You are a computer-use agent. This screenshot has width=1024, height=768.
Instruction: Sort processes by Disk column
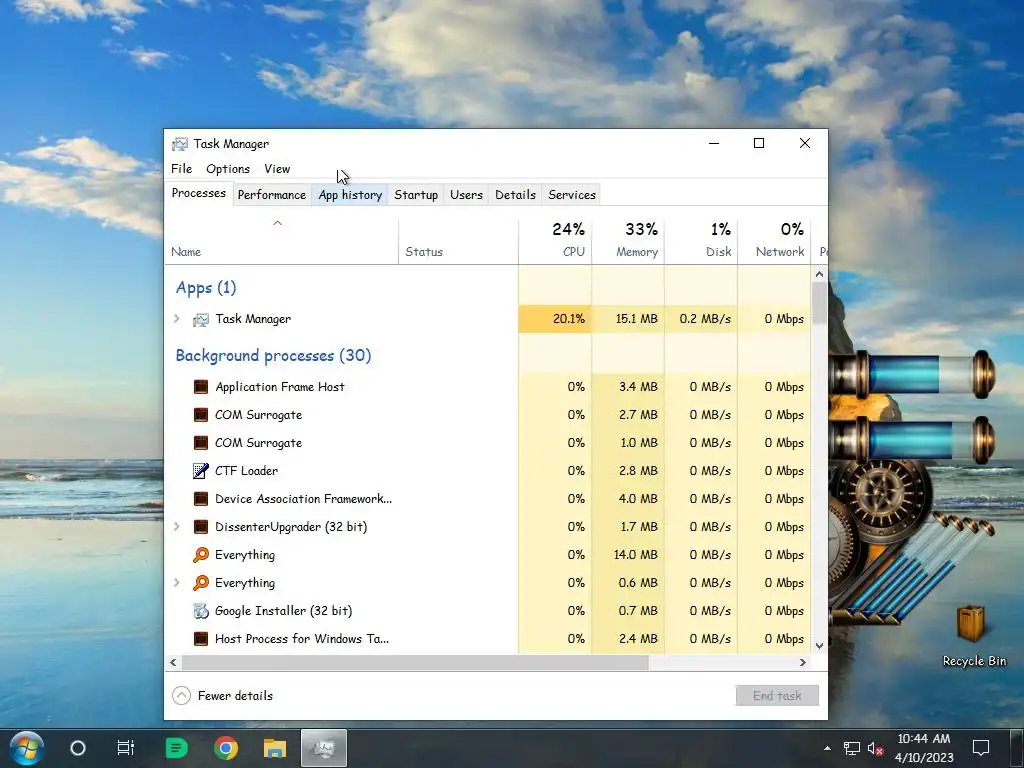tap(701, 242)
